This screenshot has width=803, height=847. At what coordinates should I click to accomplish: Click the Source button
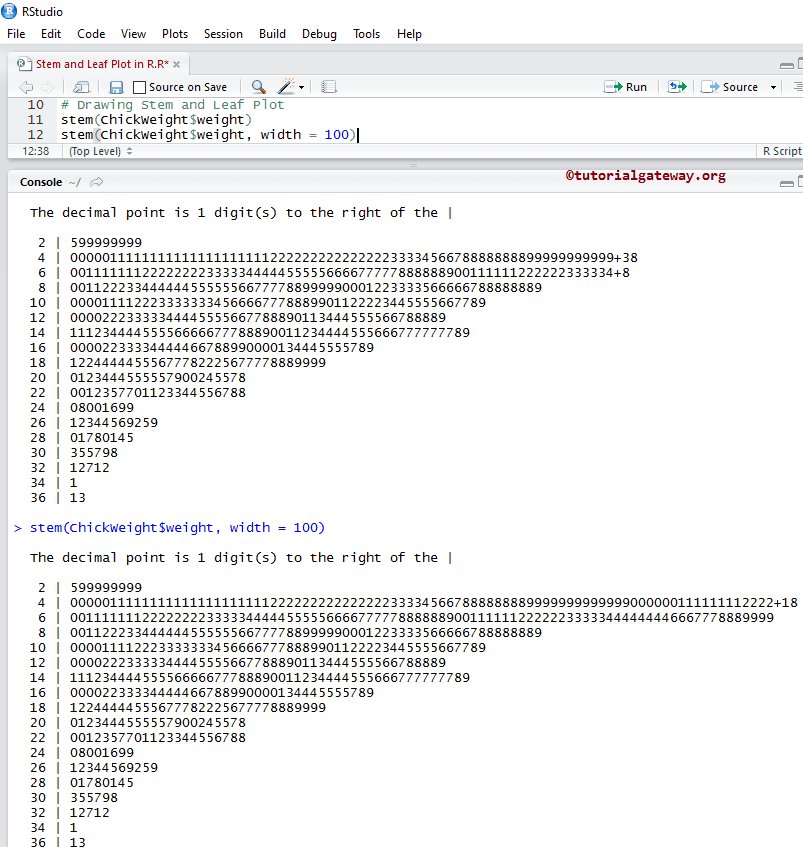click(731, 87)
